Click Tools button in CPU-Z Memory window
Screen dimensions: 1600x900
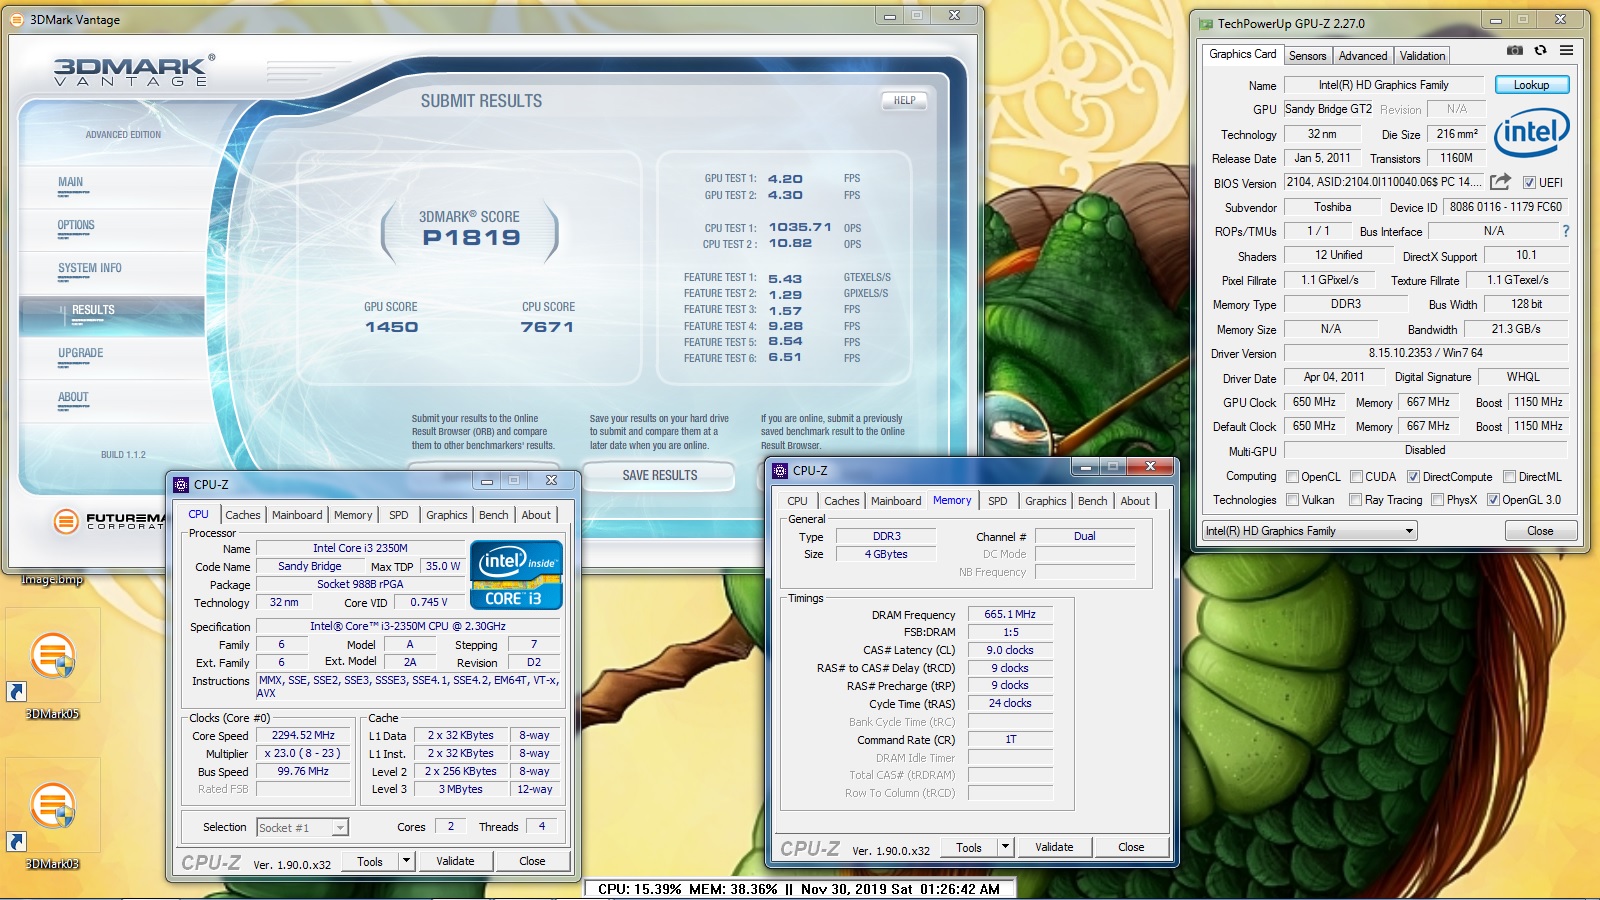tap(968, 847)
